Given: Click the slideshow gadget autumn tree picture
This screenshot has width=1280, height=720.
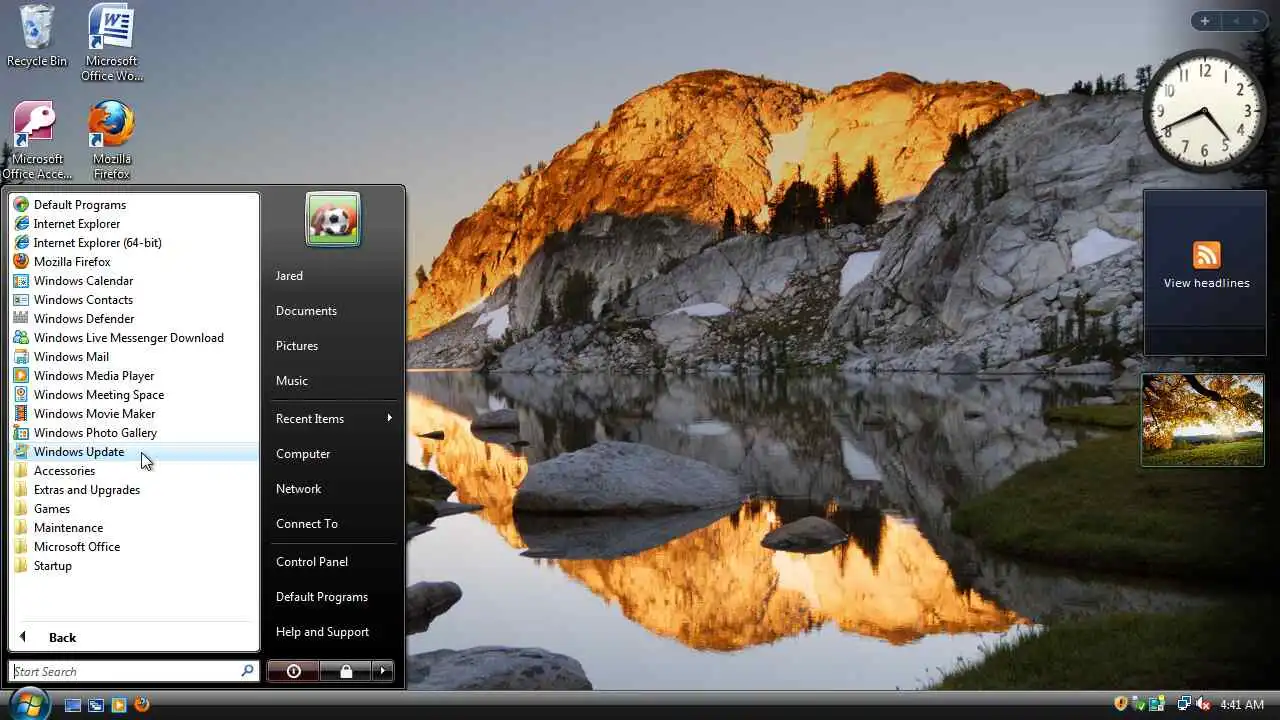Looking at the screenshot, I should tap(1203, 420).
